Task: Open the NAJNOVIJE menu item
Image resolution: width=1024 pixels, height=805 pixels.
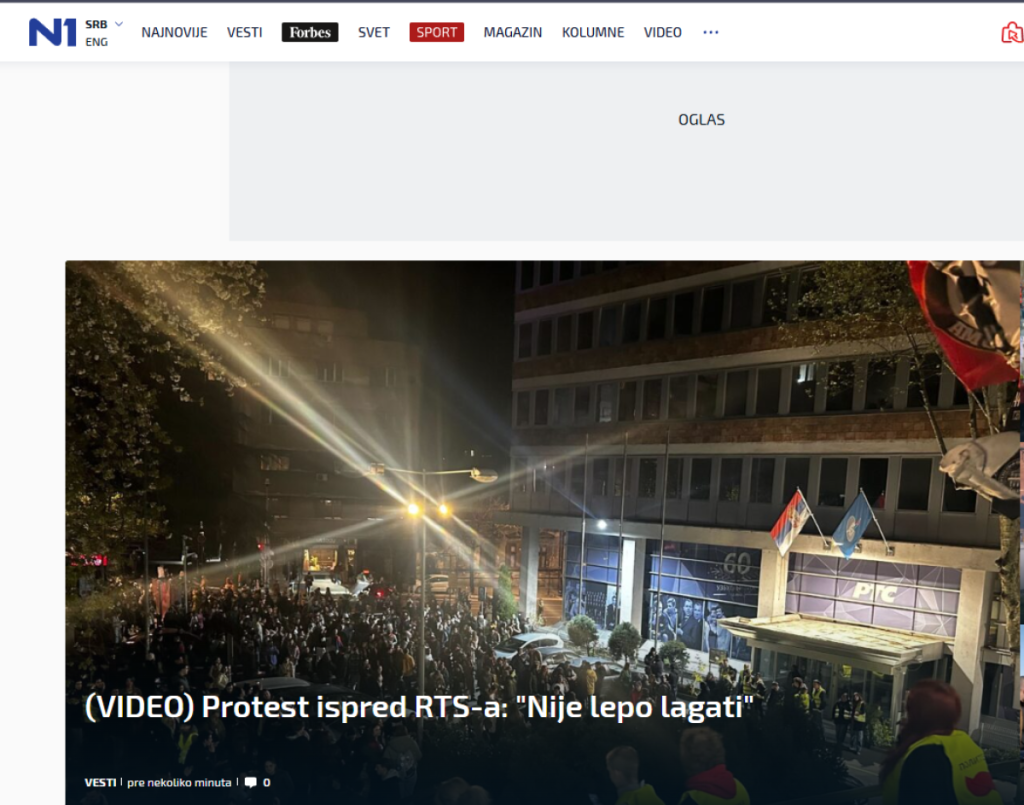Action: [x=174, y=32]
